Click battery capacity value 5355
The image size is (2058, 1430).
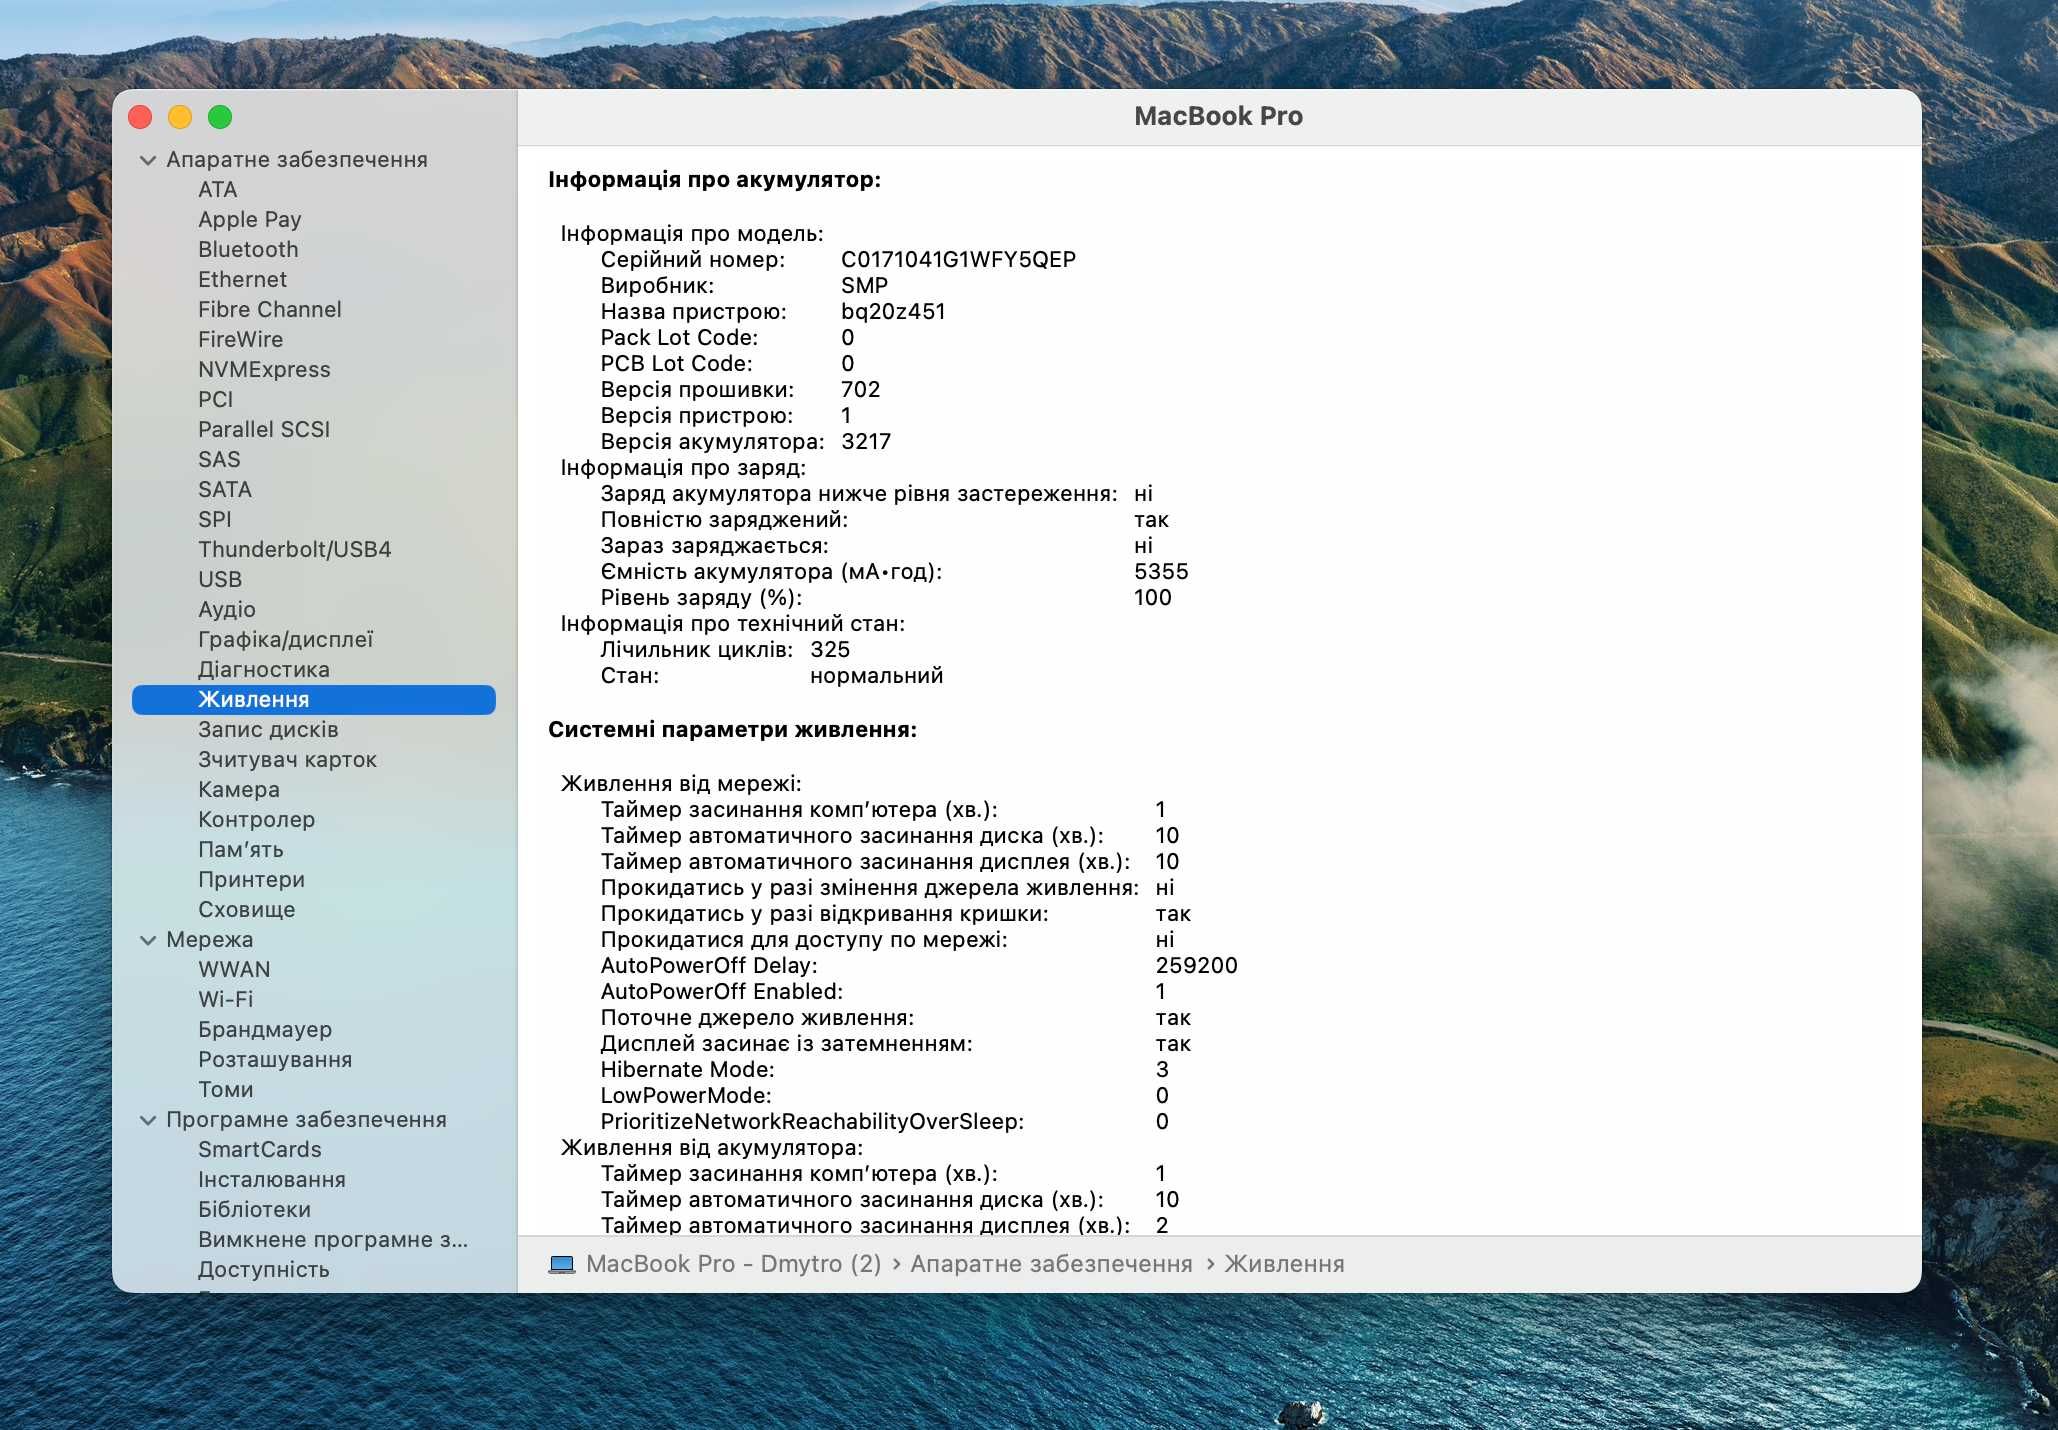(1161, 572)
